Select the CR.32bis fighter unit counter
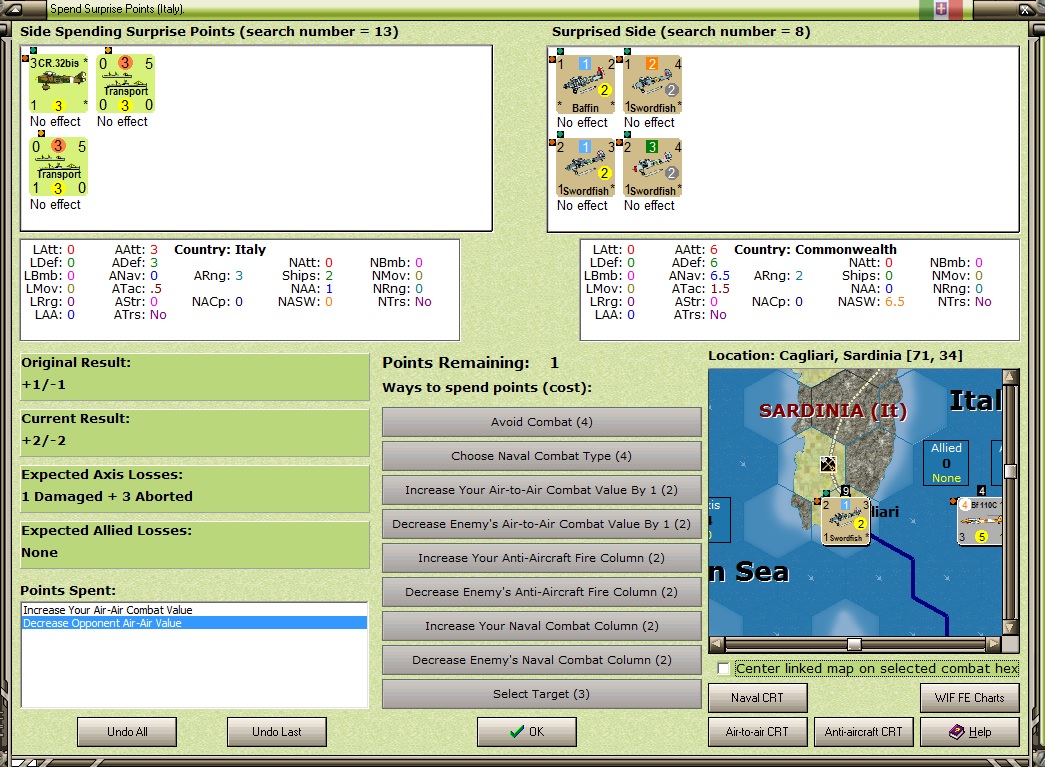 pyautogui.click(x=59, y=84)
